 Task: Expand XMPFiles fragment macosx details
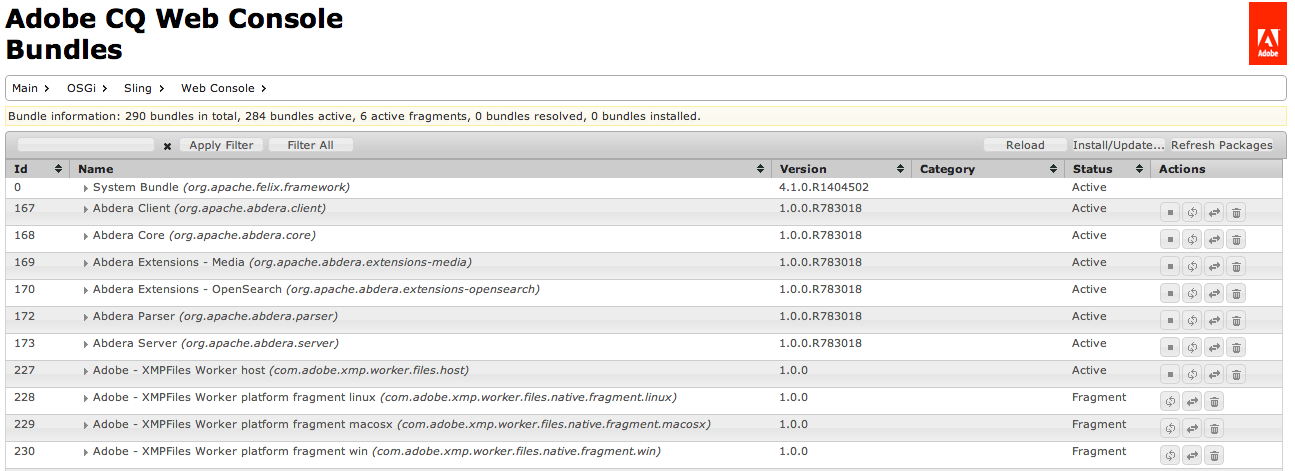(86, 425)
